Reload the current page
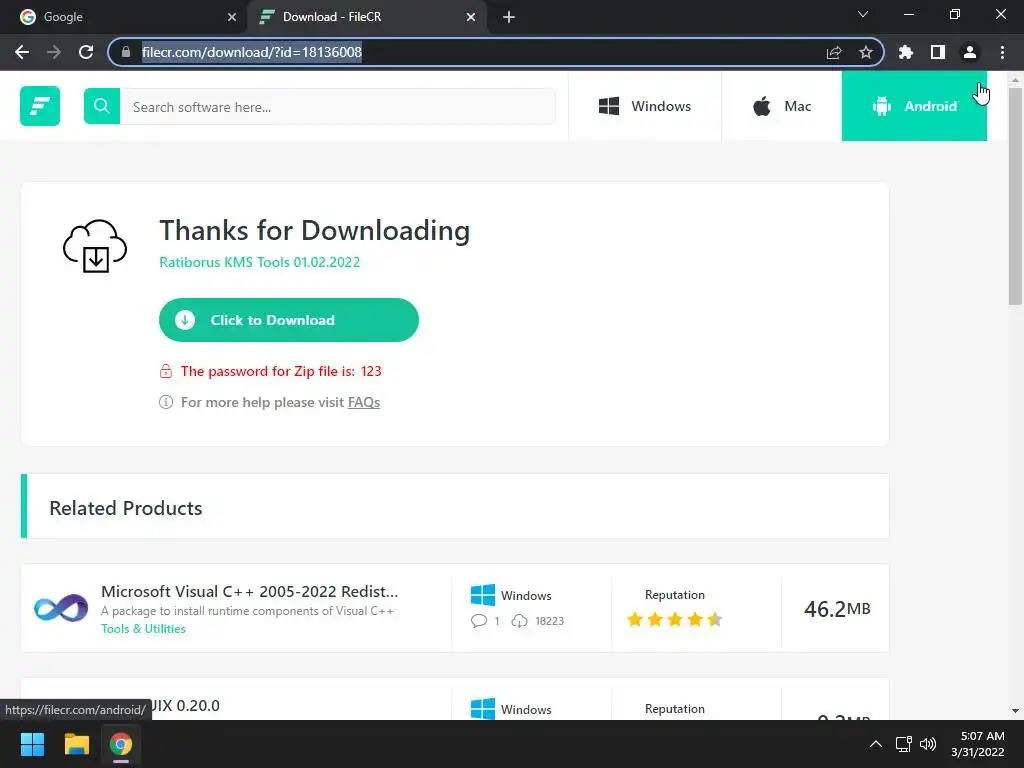The height and width of the screenshot is (768, 1024). [86, 52]
